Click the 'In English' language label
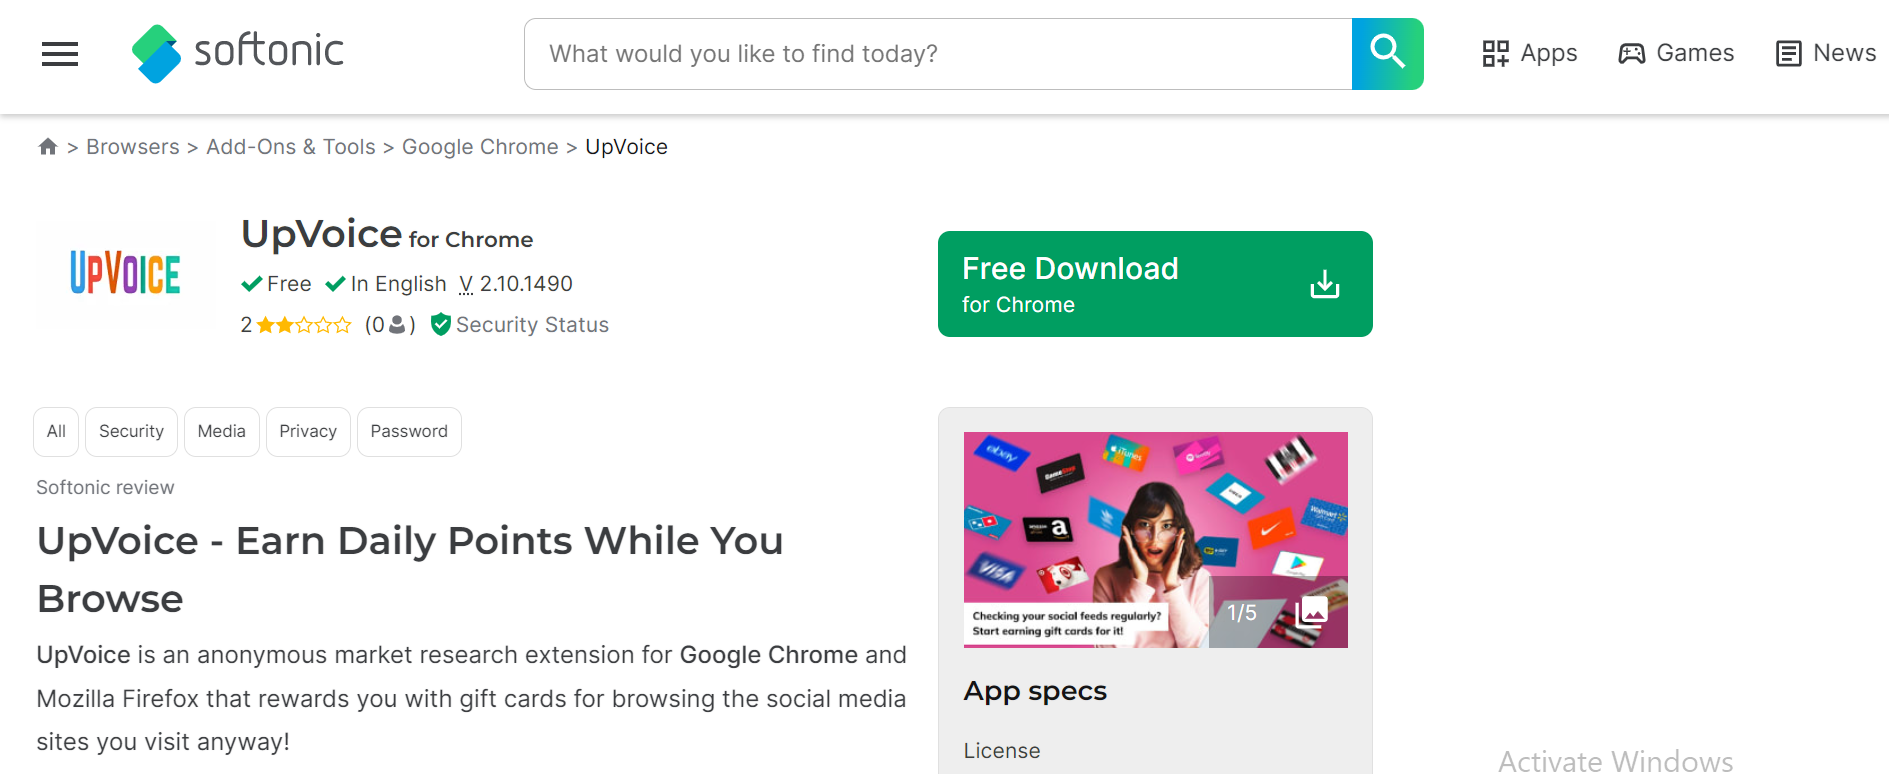 (x=398, y=284)
